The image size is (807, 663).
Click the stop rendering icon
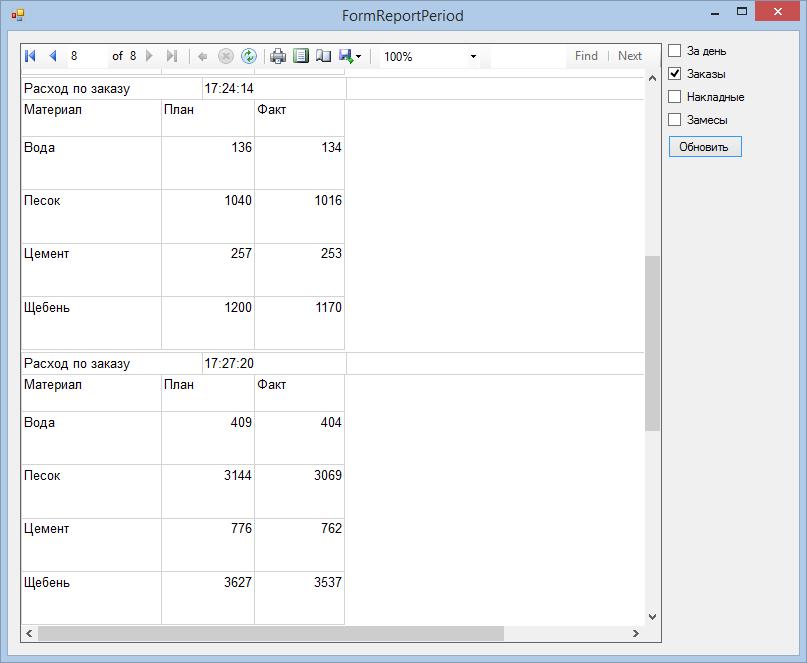click(225, 56)
